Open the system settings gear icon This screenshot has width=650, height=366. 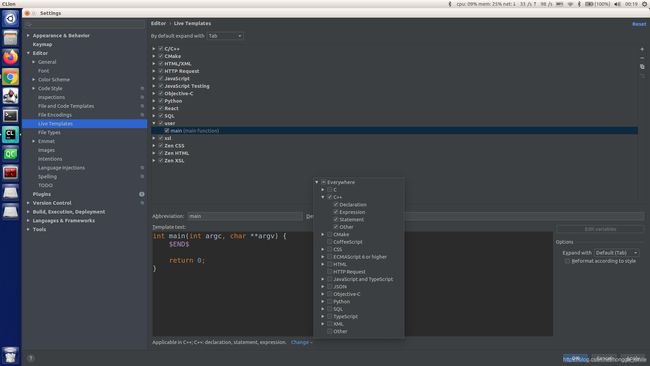click(645, 4)
